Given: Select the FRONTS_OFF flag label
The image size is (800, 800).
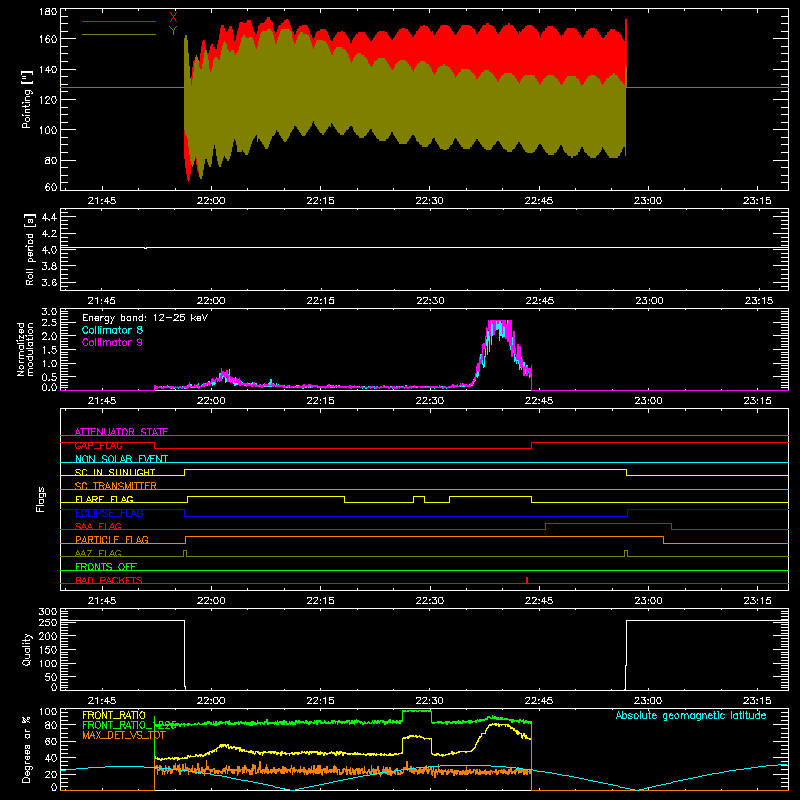Looking at the screenshot, I should [106, 566].
